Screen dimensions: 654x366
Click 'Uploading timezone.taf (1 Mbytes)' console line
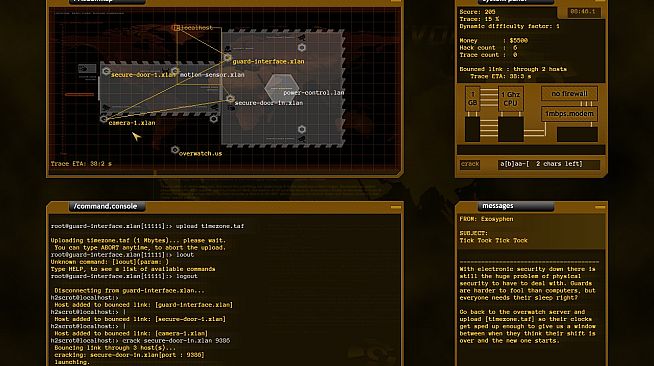[138, 241]
